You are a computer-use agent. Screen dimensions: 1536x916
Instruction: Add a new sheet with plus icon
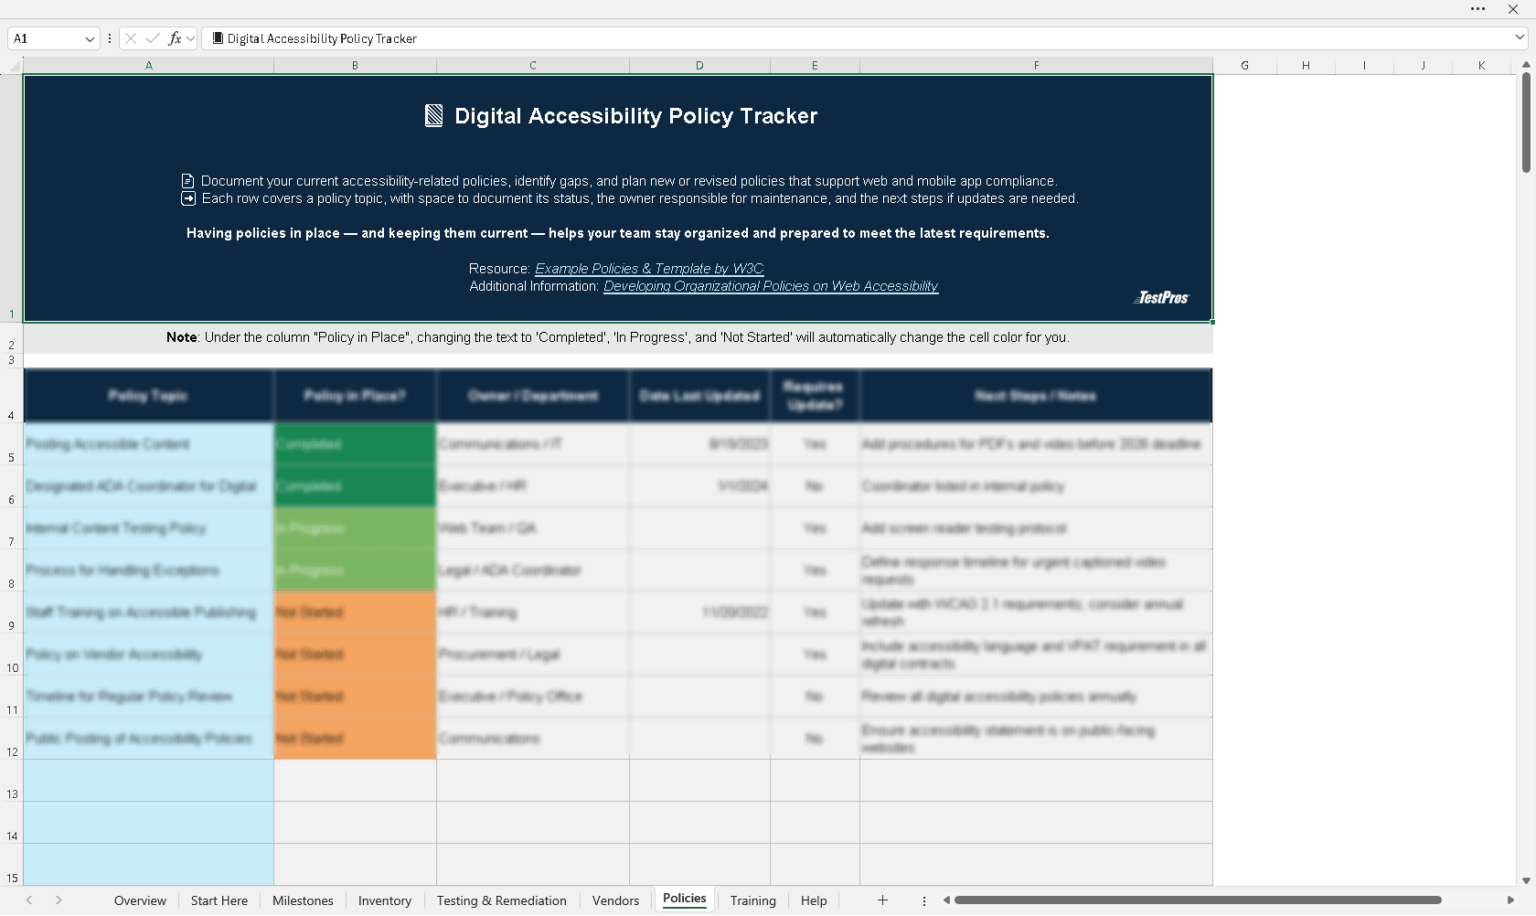(x=882, y=900)
